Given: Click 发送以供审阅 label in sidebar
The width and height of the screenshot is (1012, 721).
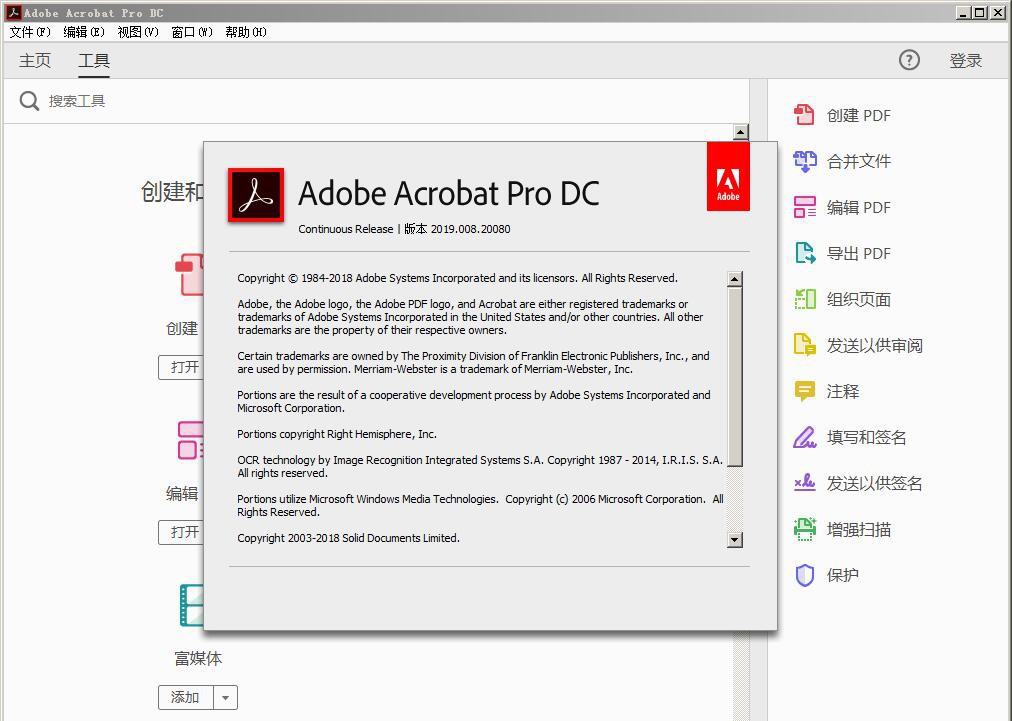Looking at the screenshot, I should 875,345.
